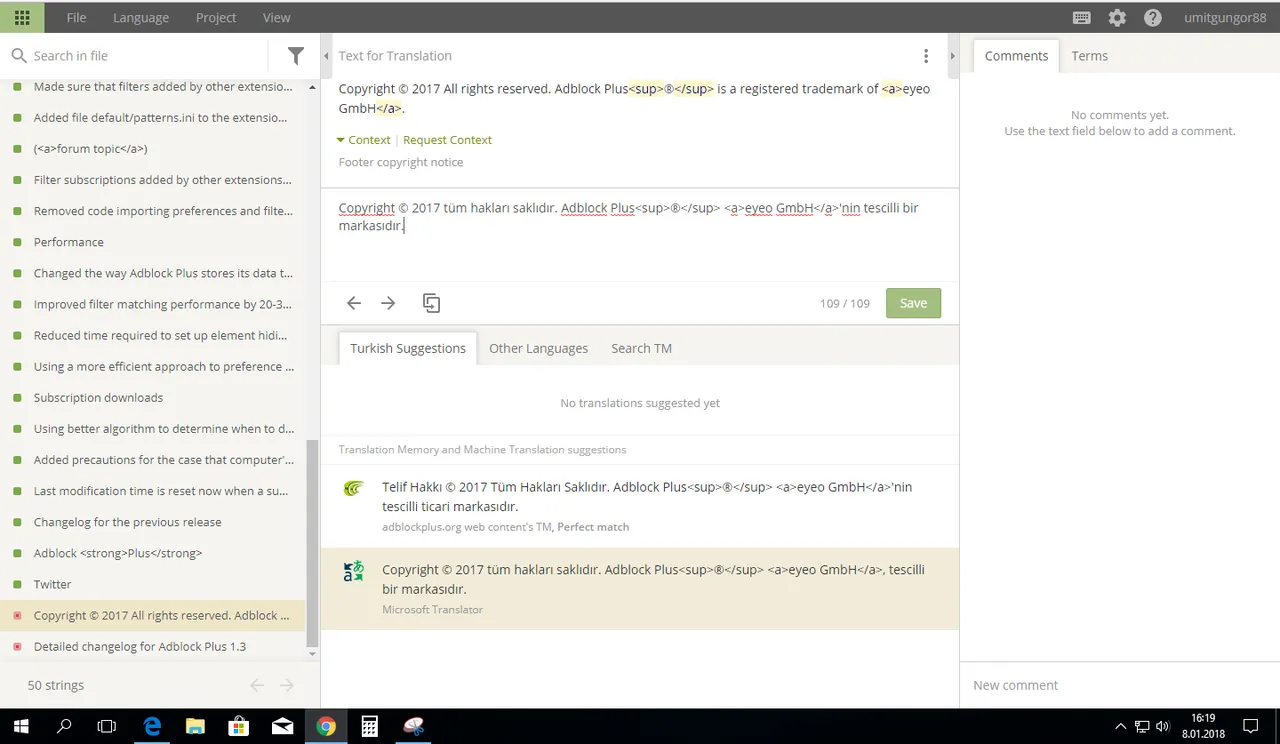Screen dimensions: 1280x744
Task: Go to next page of strings list
Action: click(287, 685)
